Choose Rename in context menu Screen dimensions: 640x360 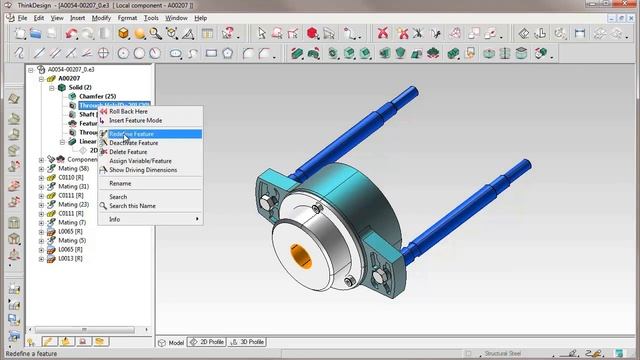click(150, 183)
